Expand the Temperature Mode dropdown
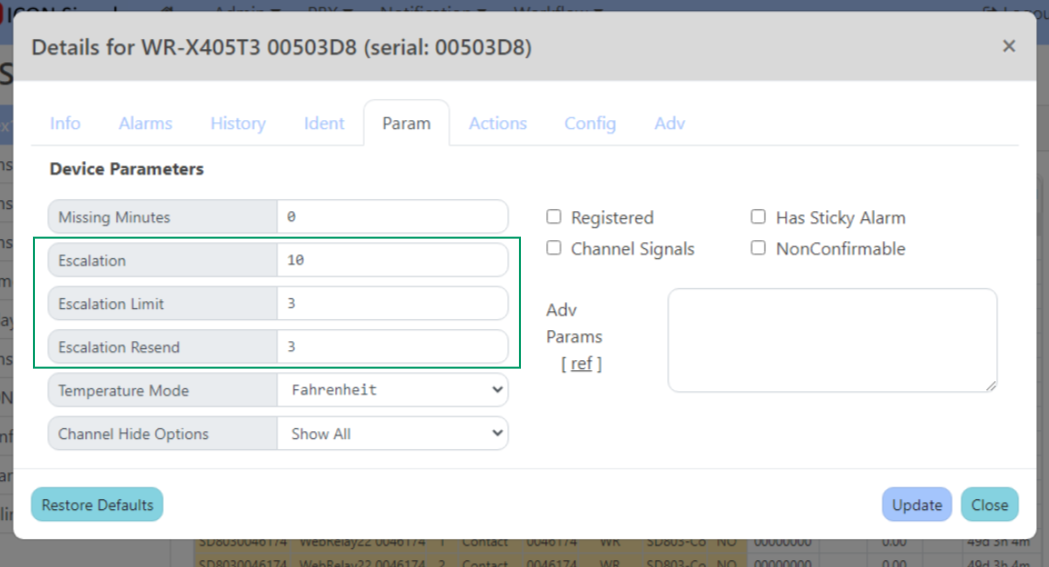The width and height of the screenshot is (1049, 567). (392, 390)
